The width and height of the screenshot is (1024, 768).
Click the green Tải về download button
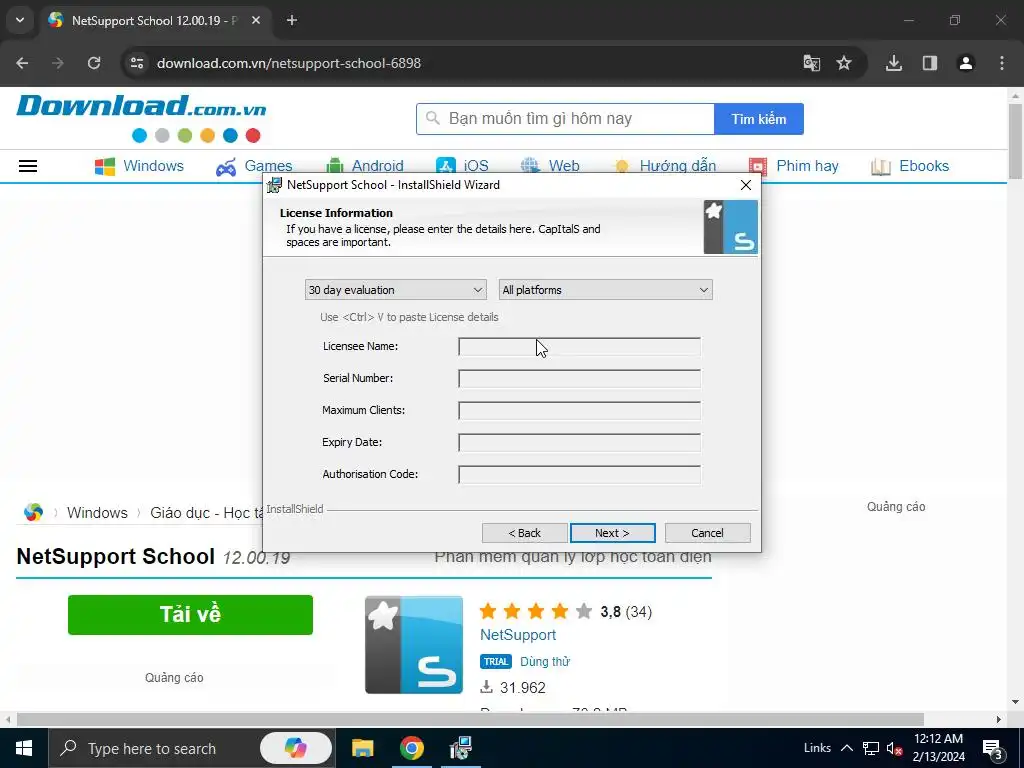tap(190, 615)
